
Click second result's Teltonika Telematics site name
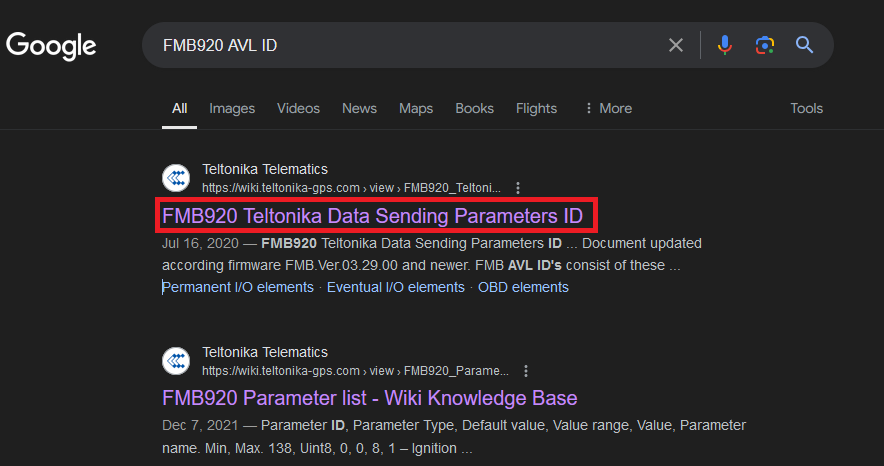coord(265,352)
